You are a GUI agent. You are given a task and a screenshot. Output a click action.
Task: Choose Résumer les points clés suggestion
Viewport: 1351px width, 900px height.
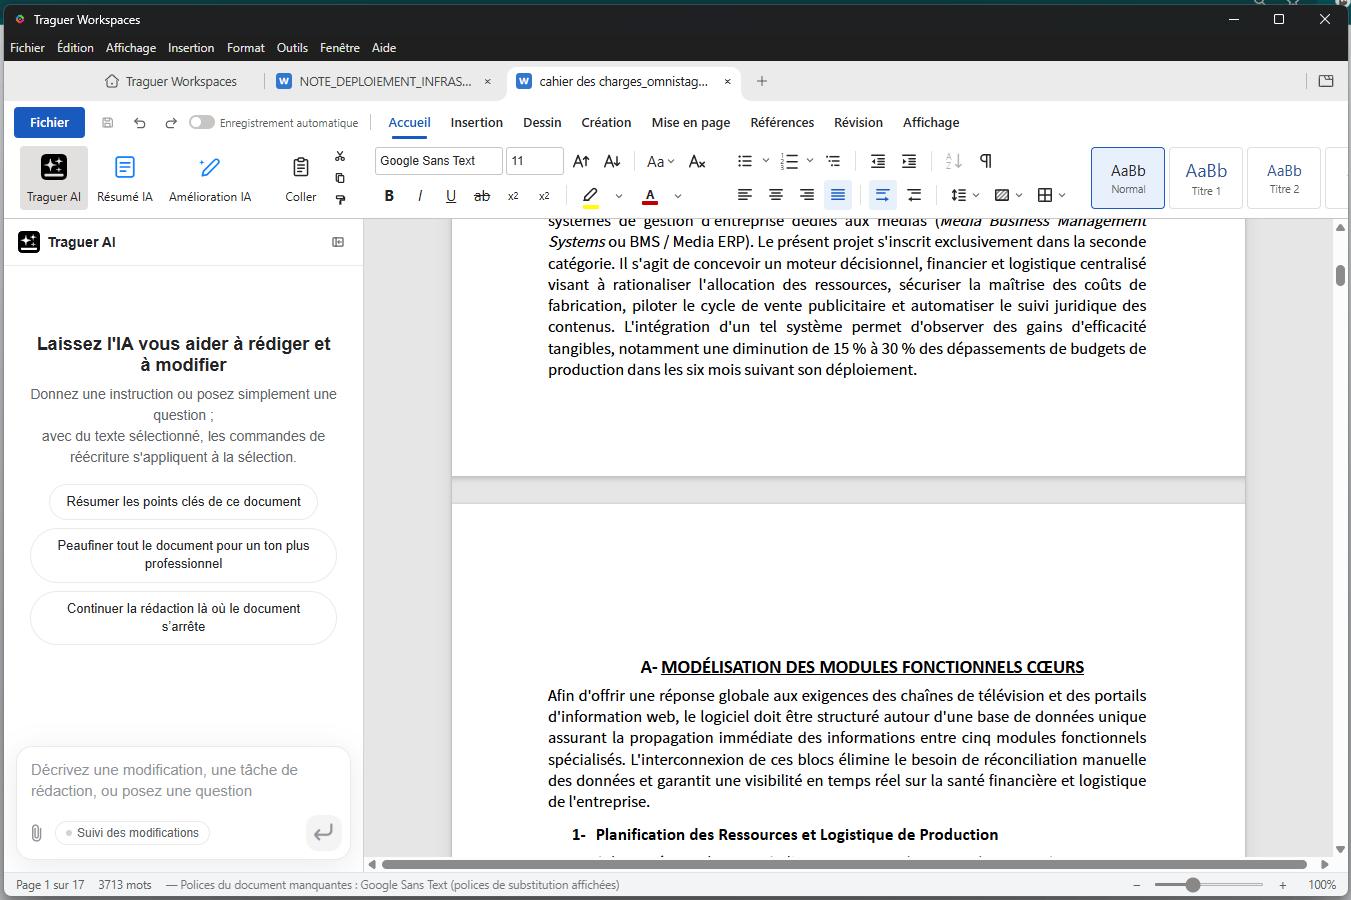coord(184,502)
